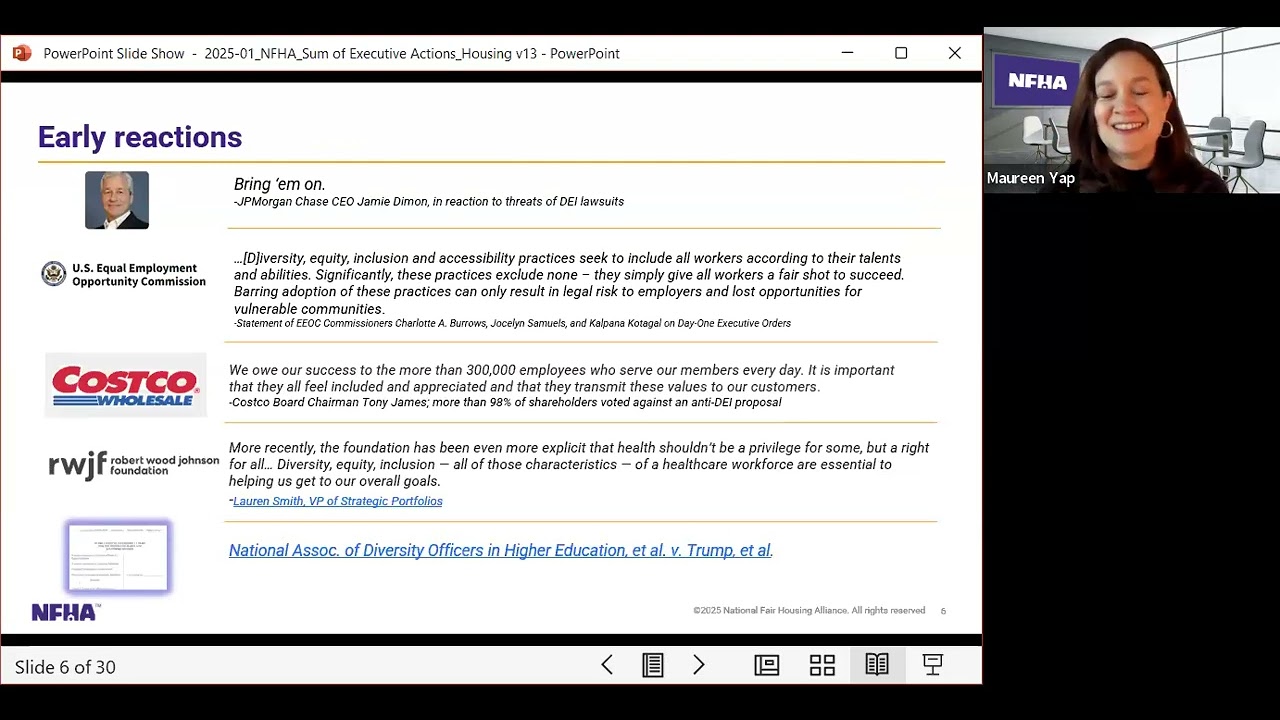Go to the previous slide arrow
The width and height of the screenshot is (1280, 720).
click(607, 665)
